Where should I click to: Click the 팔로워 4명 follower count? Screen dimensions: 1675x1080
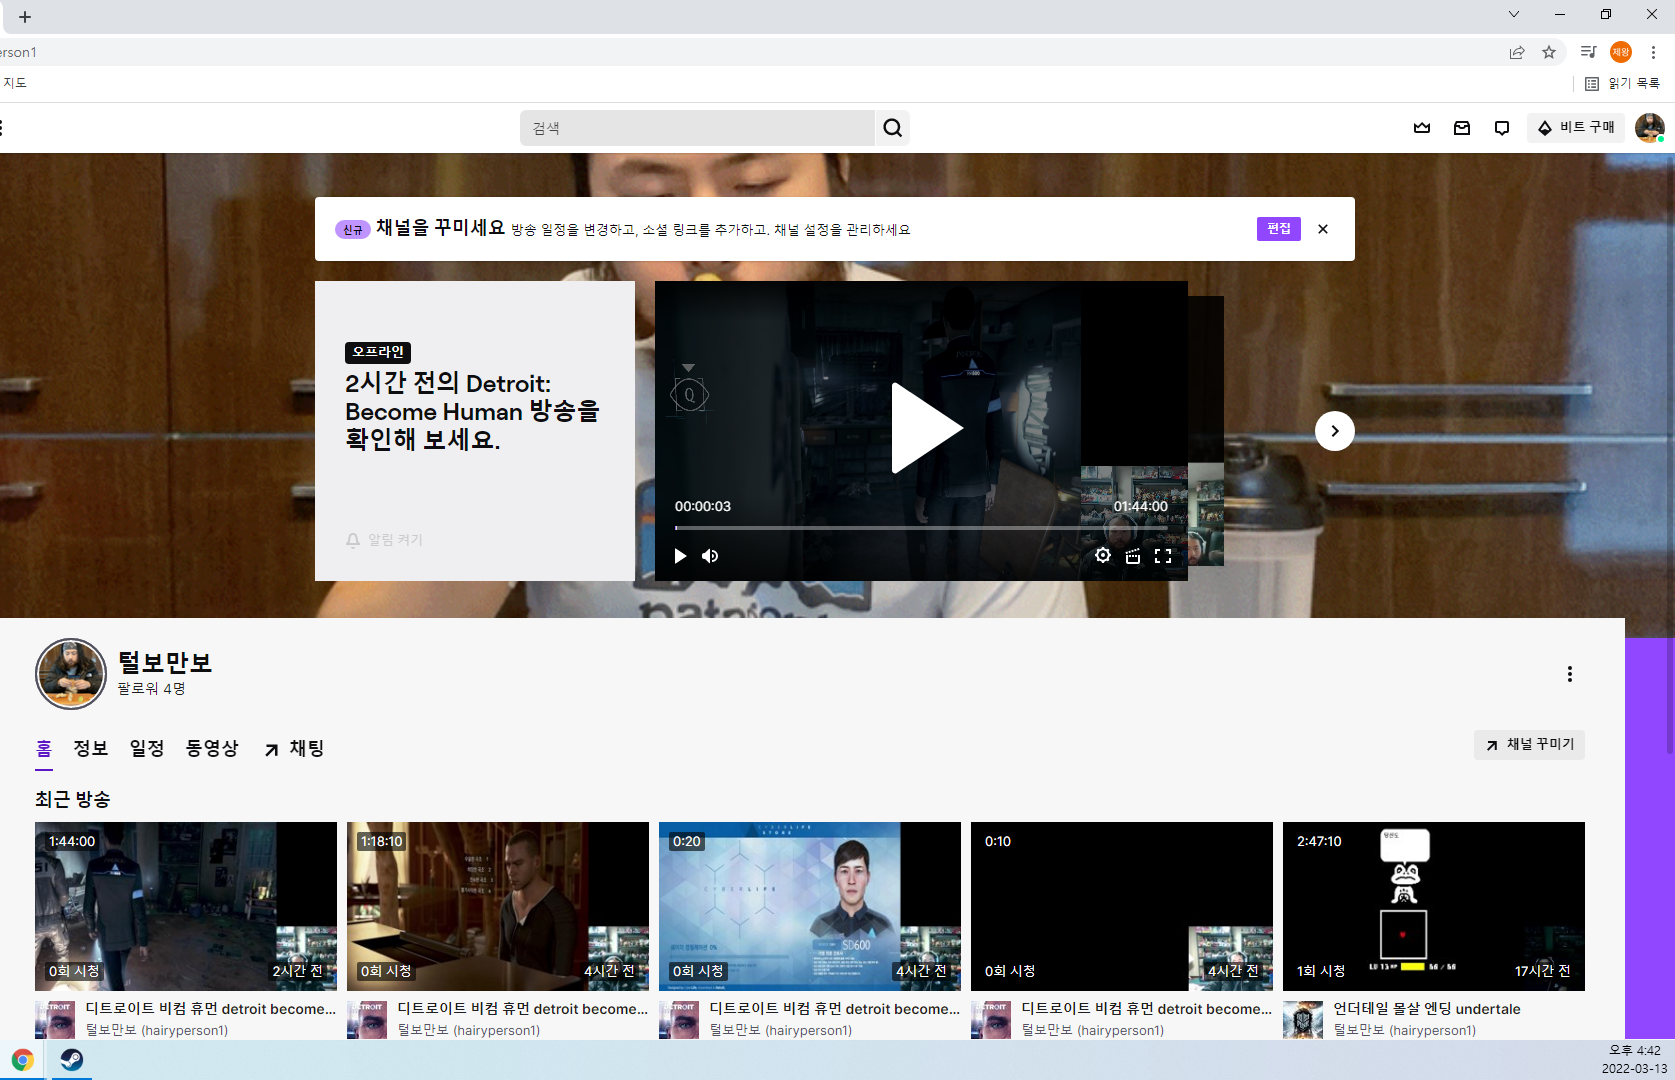(x=151, y=689)
